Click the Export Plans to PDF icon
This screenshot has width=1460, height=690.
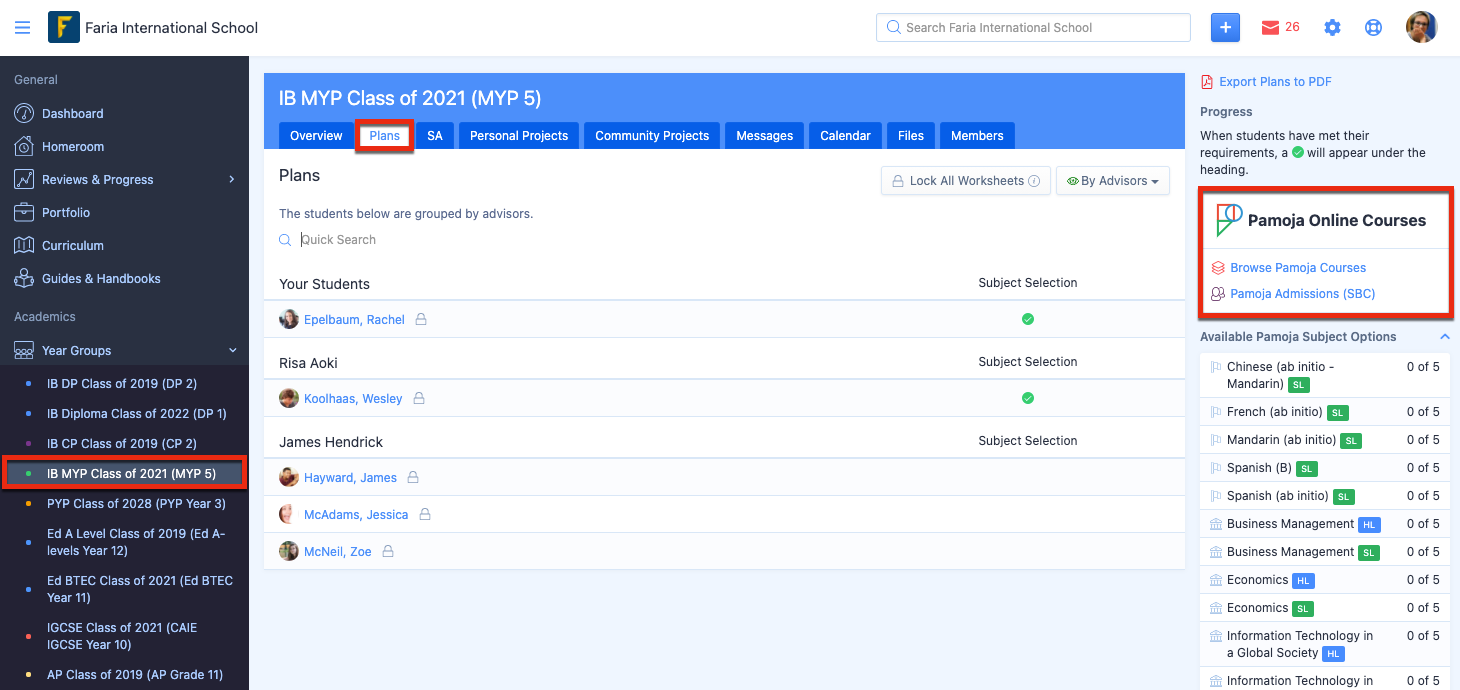click(1207, 82)
